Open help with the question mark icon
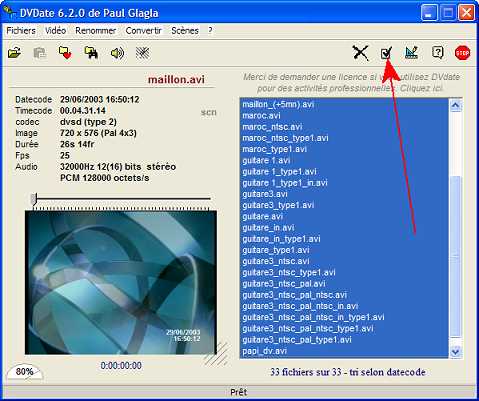Image resolution: width=479 pixels, height=401 pixels. click(x=437, y=52)
